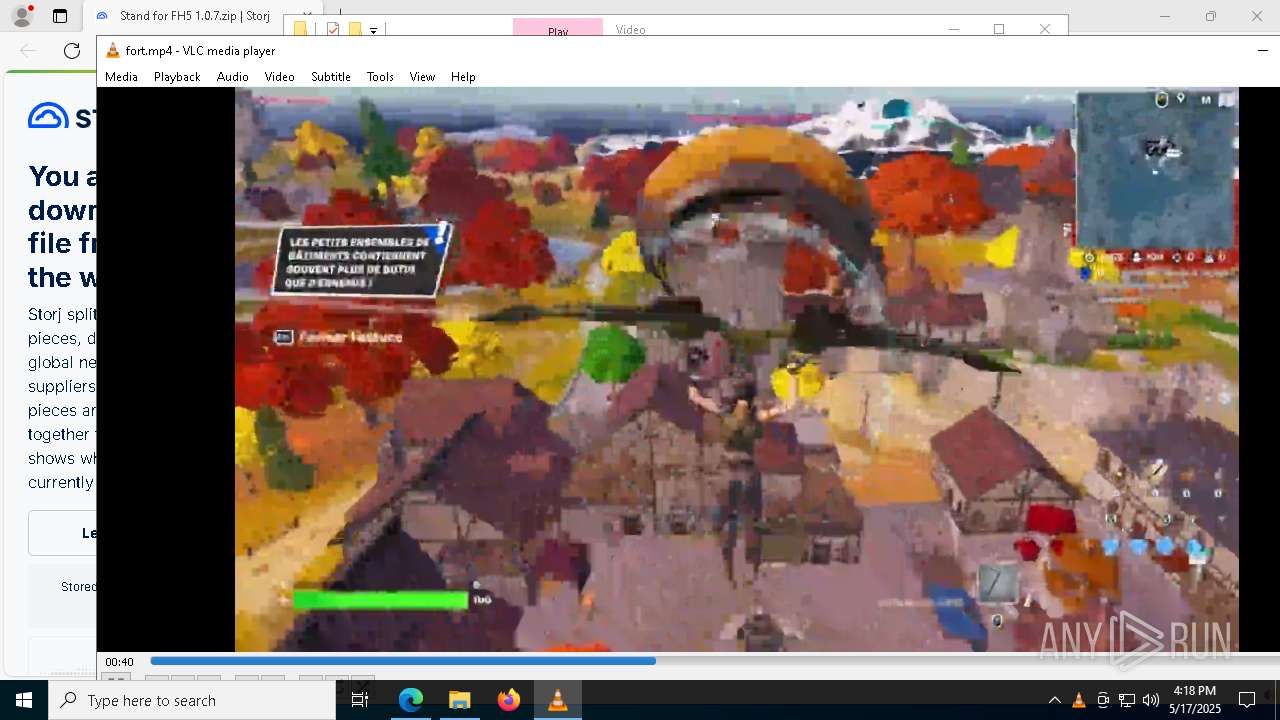Click the Edge back arrow button
The width and height of the screenshot is (1280, 720).
tap(28, 51)
